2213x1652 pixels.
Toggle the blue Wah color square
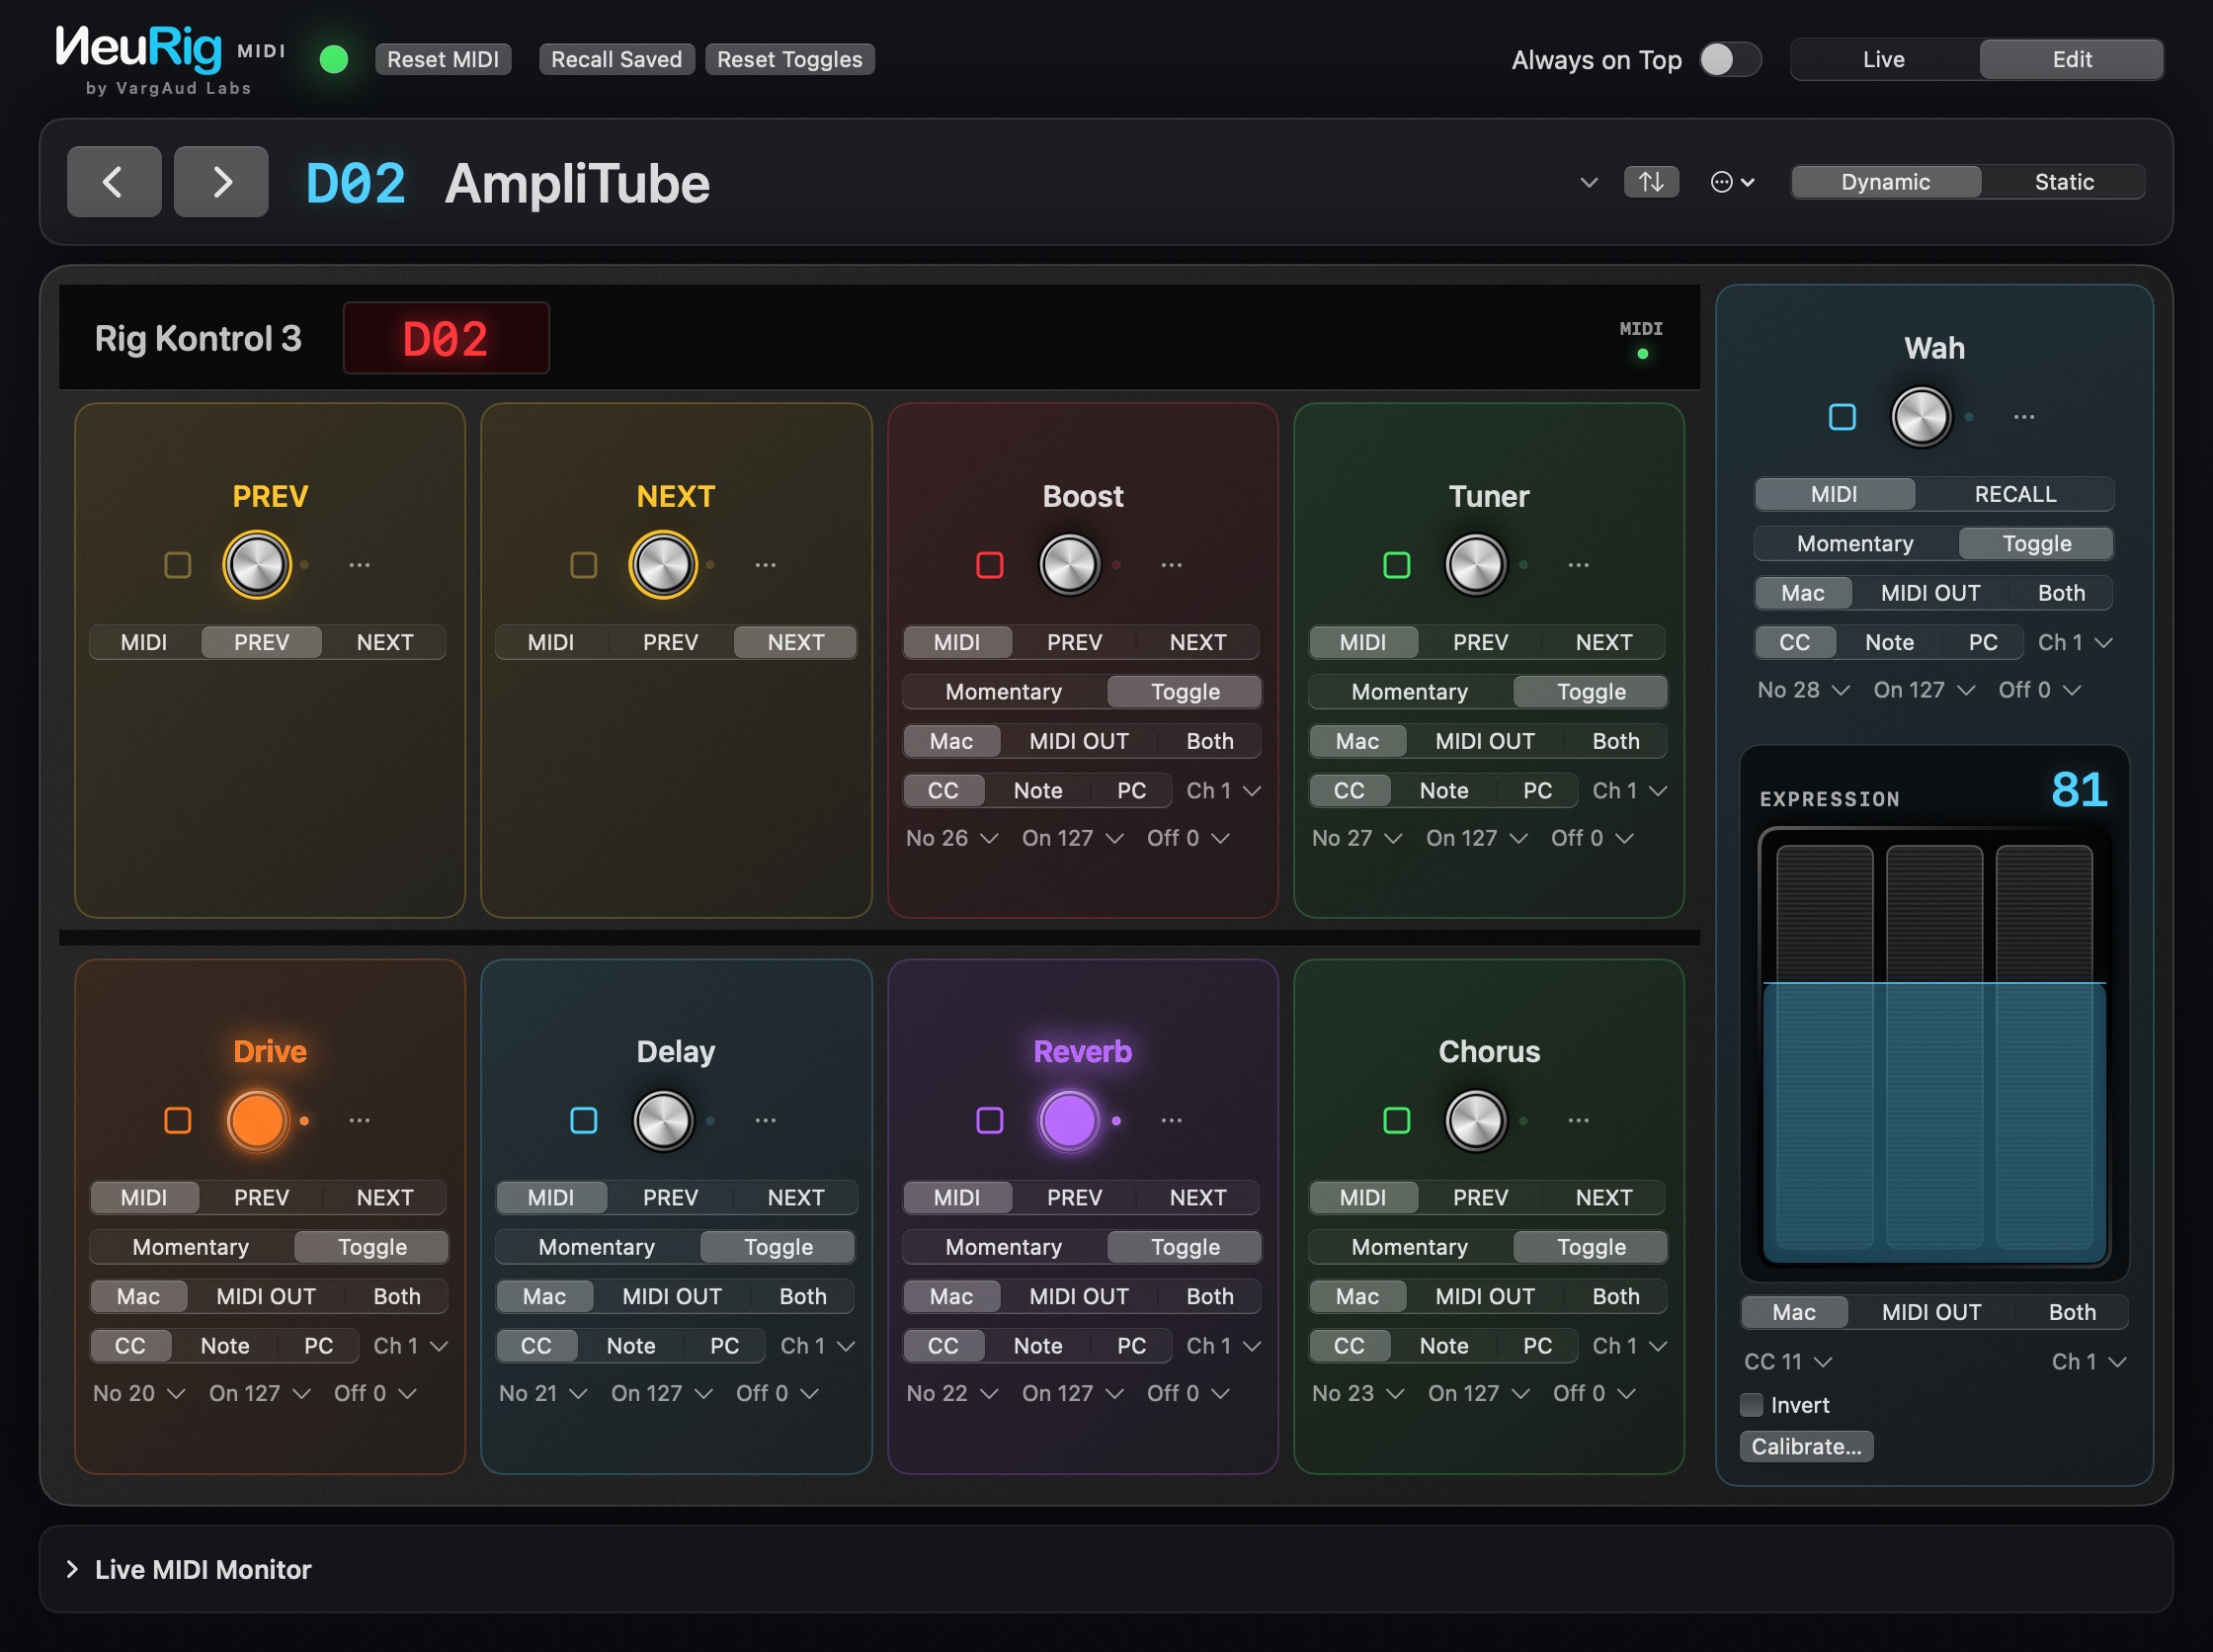point(1842,417)
